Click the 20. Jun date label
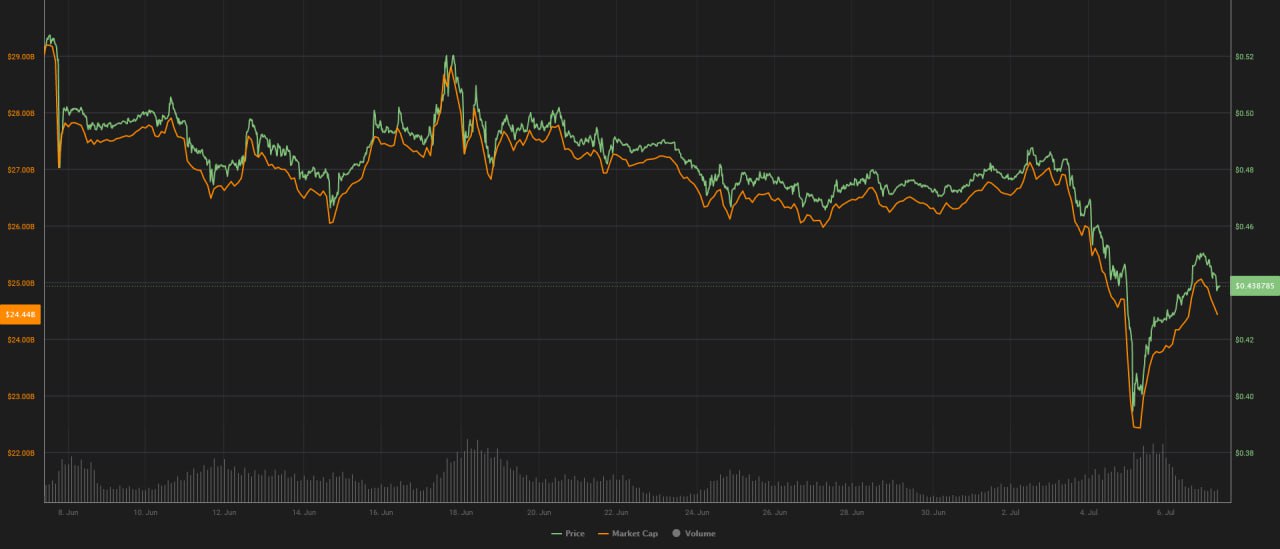 (x=539, y=512)
